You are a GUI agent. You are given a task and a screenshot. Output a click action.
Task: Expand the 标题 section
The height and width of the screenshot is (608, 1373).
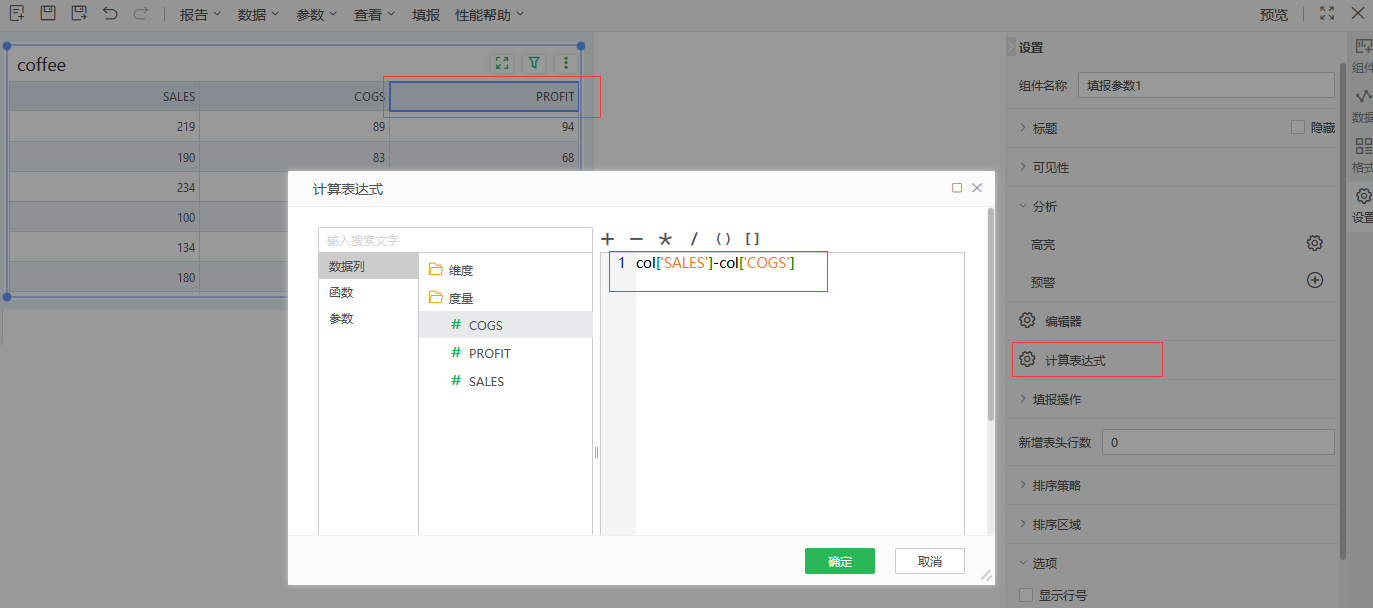[x=1044, y=128]
